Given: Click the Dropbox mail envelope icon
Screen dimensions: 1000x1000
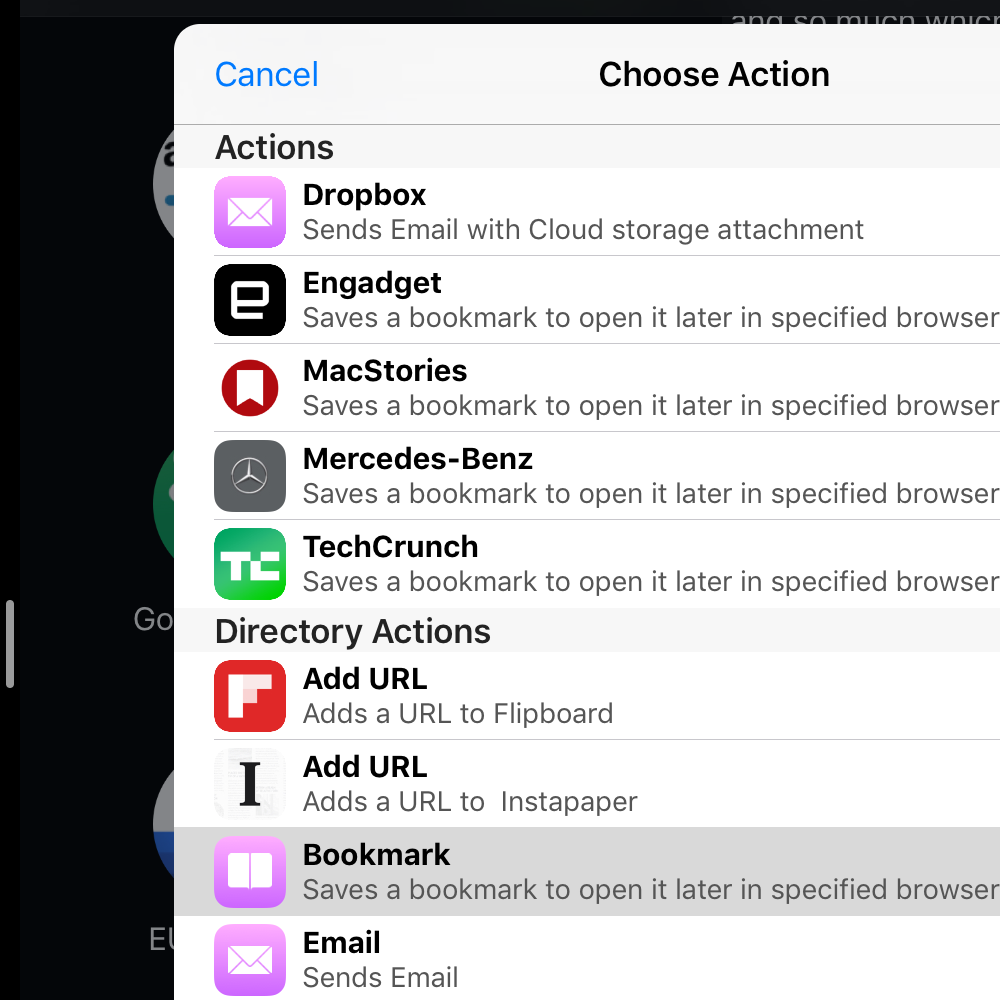Looking at the screenshot, I should pos(250,212).
